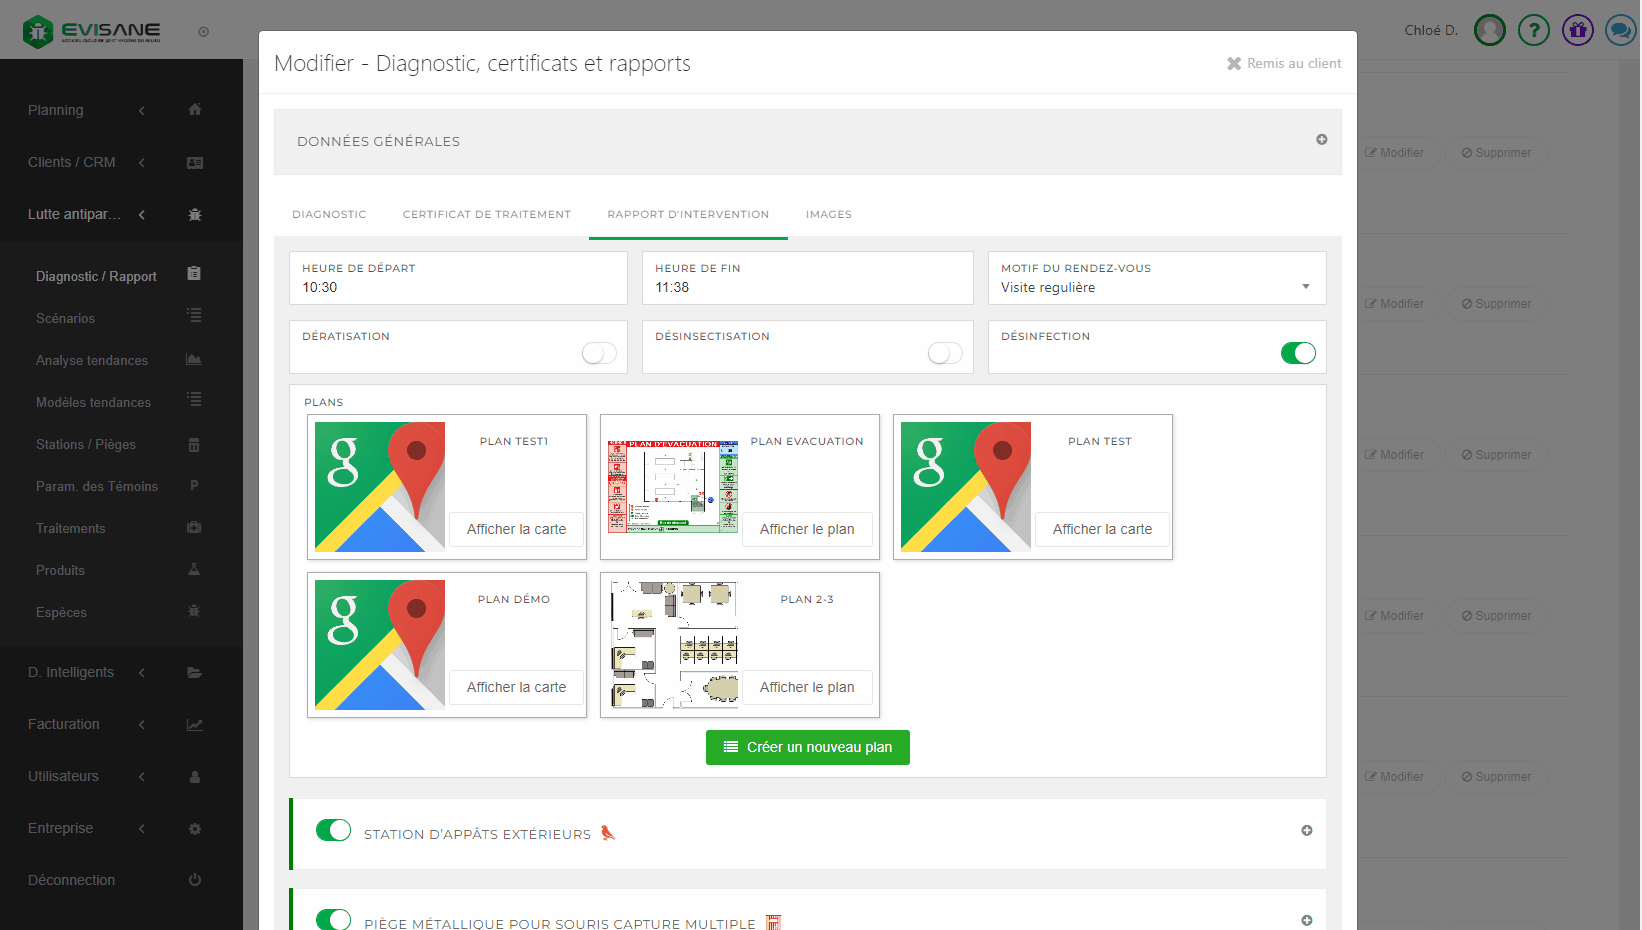Disable the Désinfection toggle
The height and width of the screenshot is (930, 1642).
click(x=1298, y=353)
